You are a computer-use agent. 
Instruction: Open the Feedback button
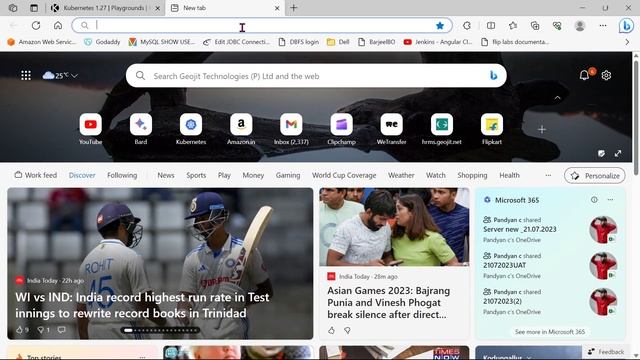tap(606, 351)
